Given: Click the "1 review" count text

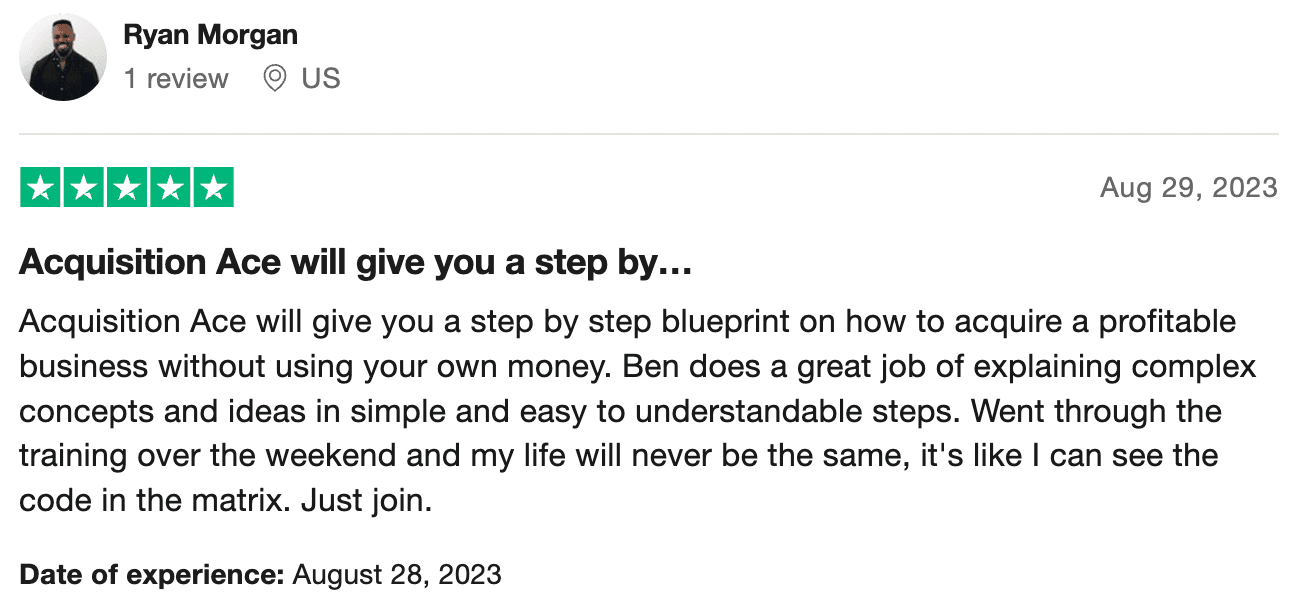Looking at the screenshot, I should coord(176,78).
